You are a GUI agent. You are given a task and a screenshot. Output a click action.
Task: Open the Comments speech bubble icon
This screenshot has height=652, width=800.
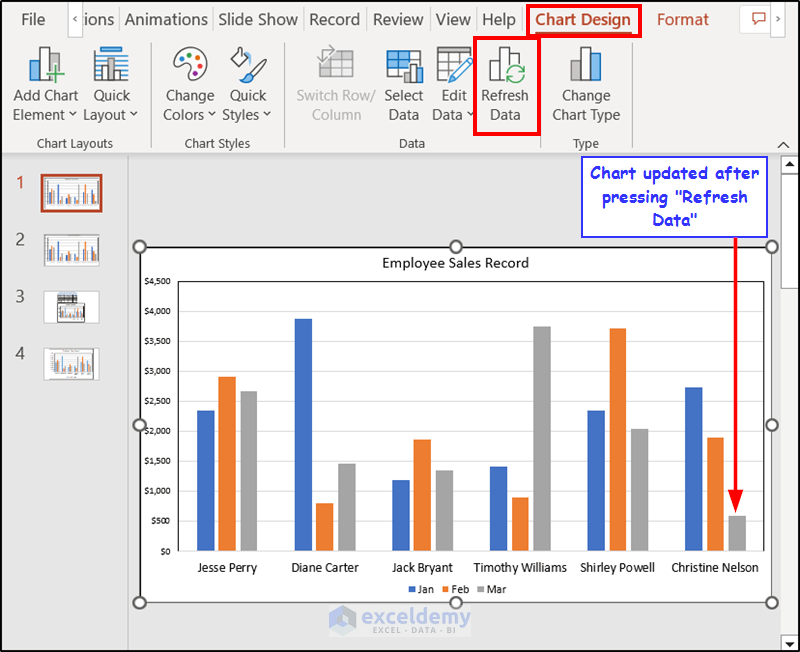pyautogui.click(x=759, y=19)
